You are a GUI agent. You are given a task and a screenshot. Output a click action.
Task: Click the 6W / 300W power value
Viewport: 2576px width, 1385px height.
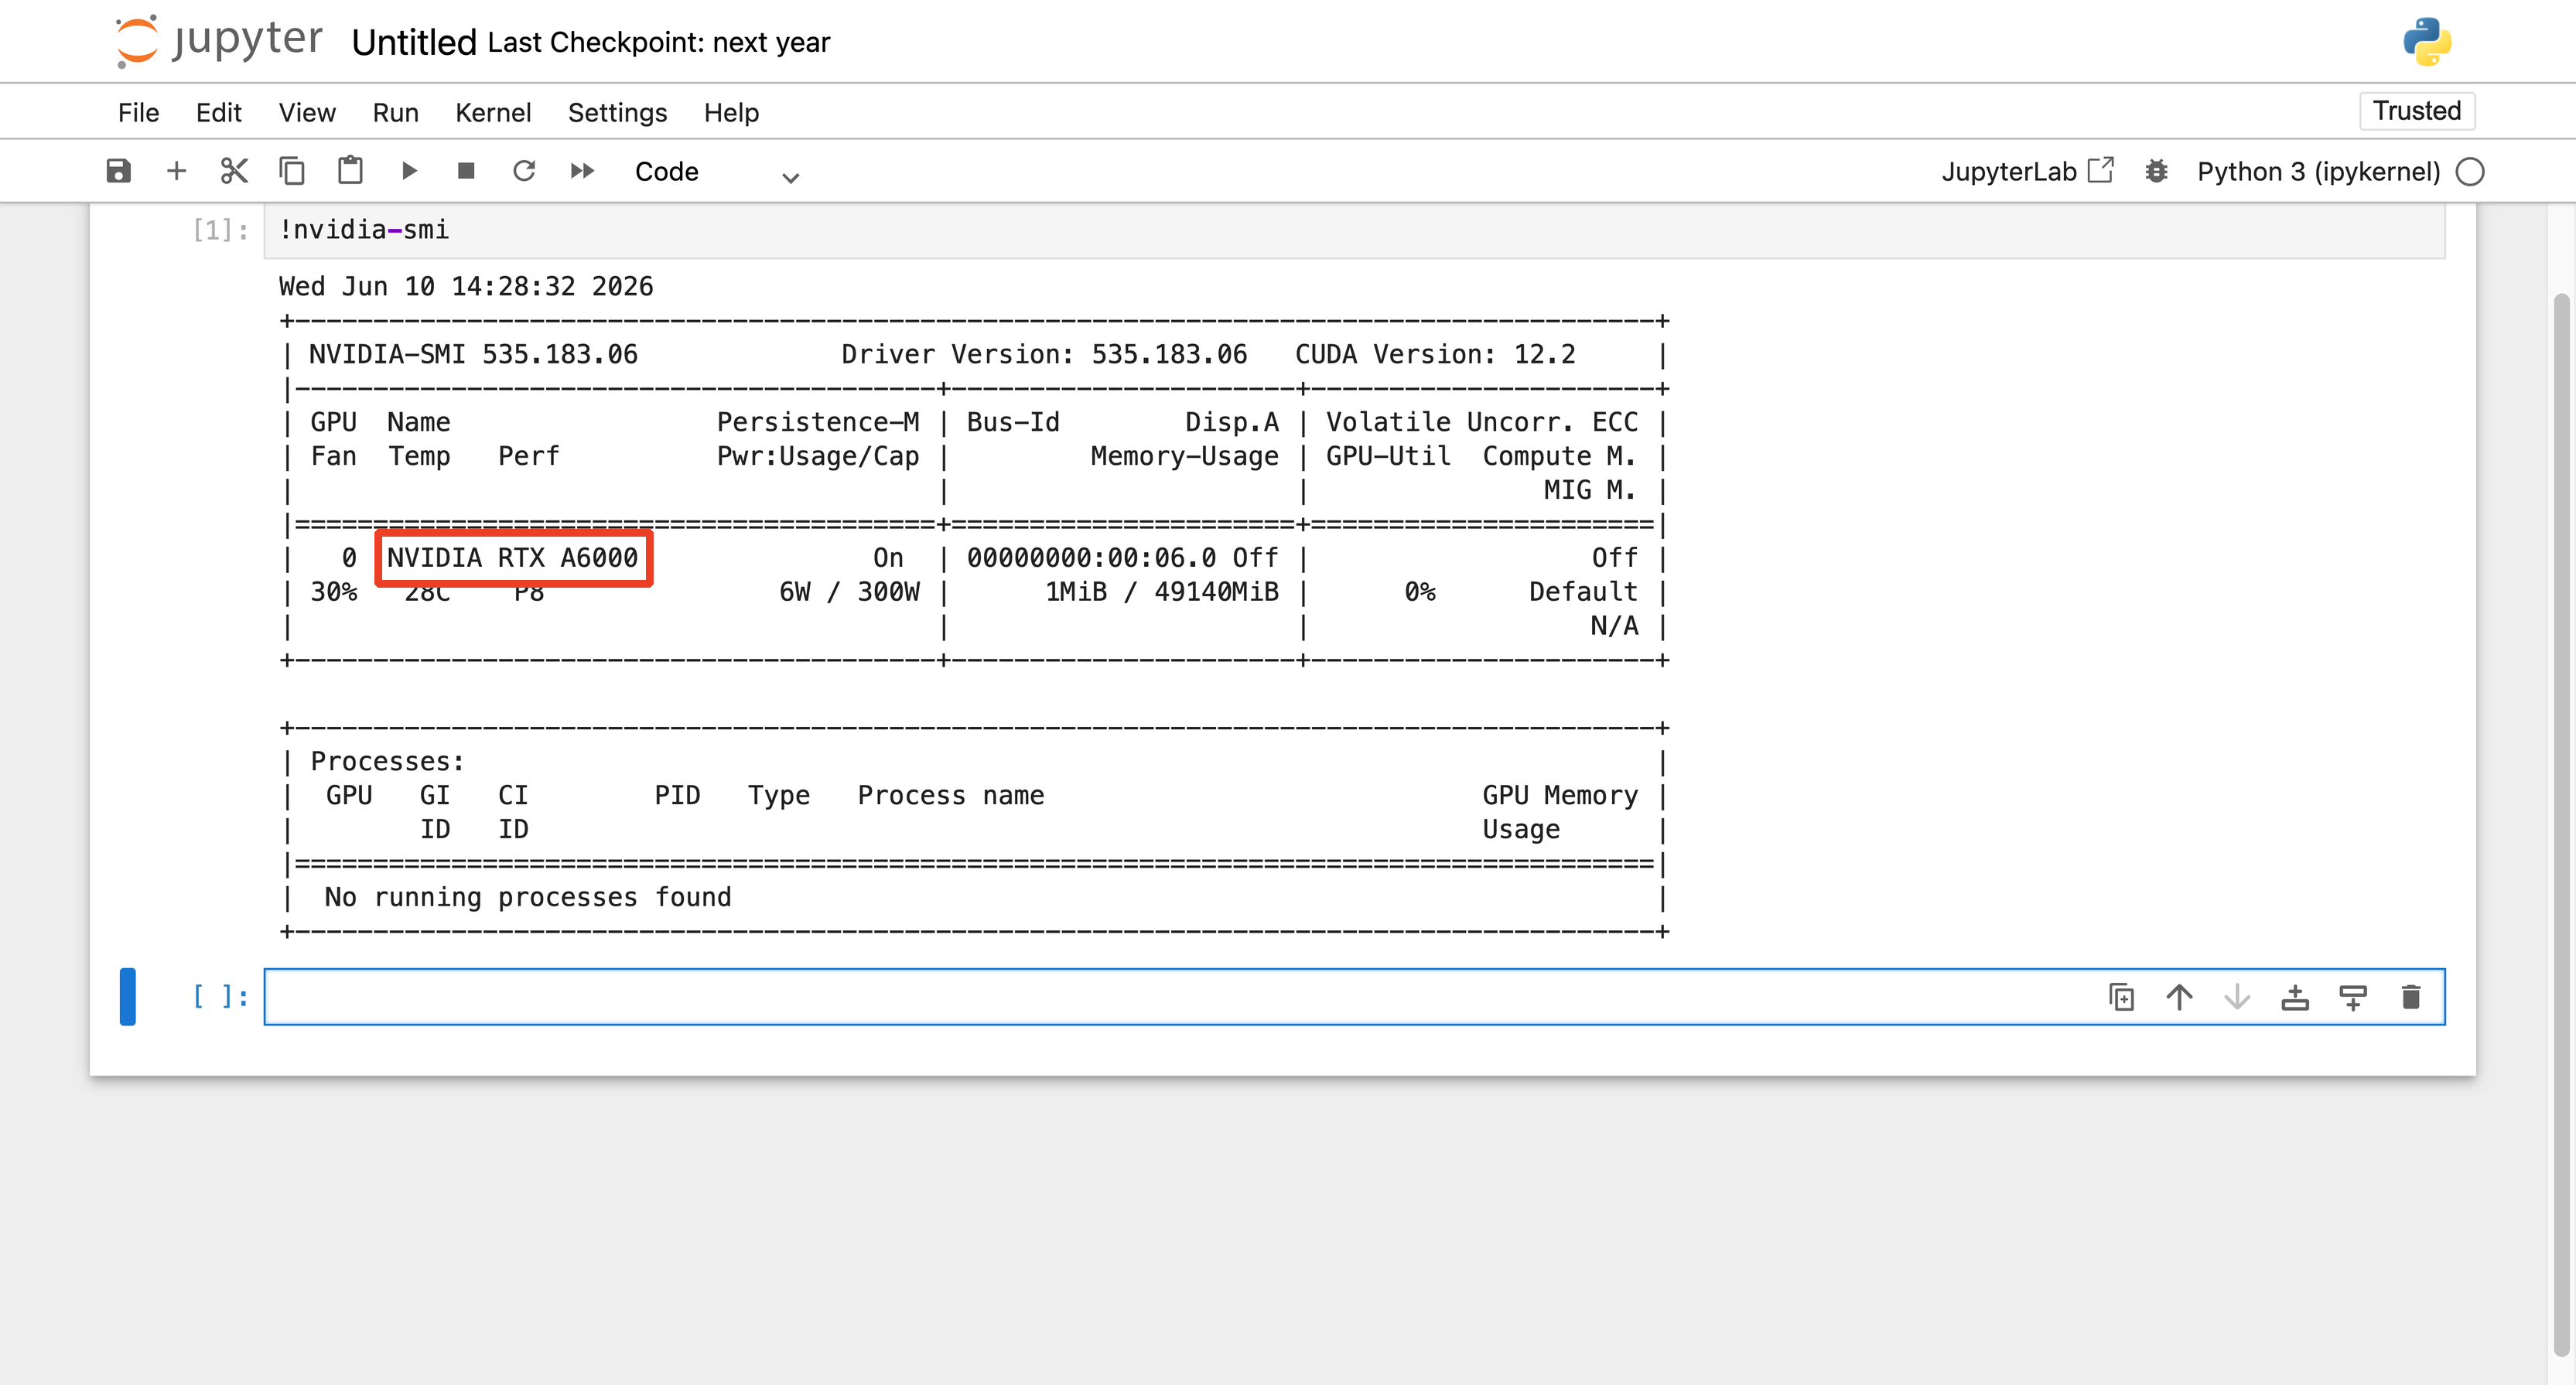pos(849,592)
